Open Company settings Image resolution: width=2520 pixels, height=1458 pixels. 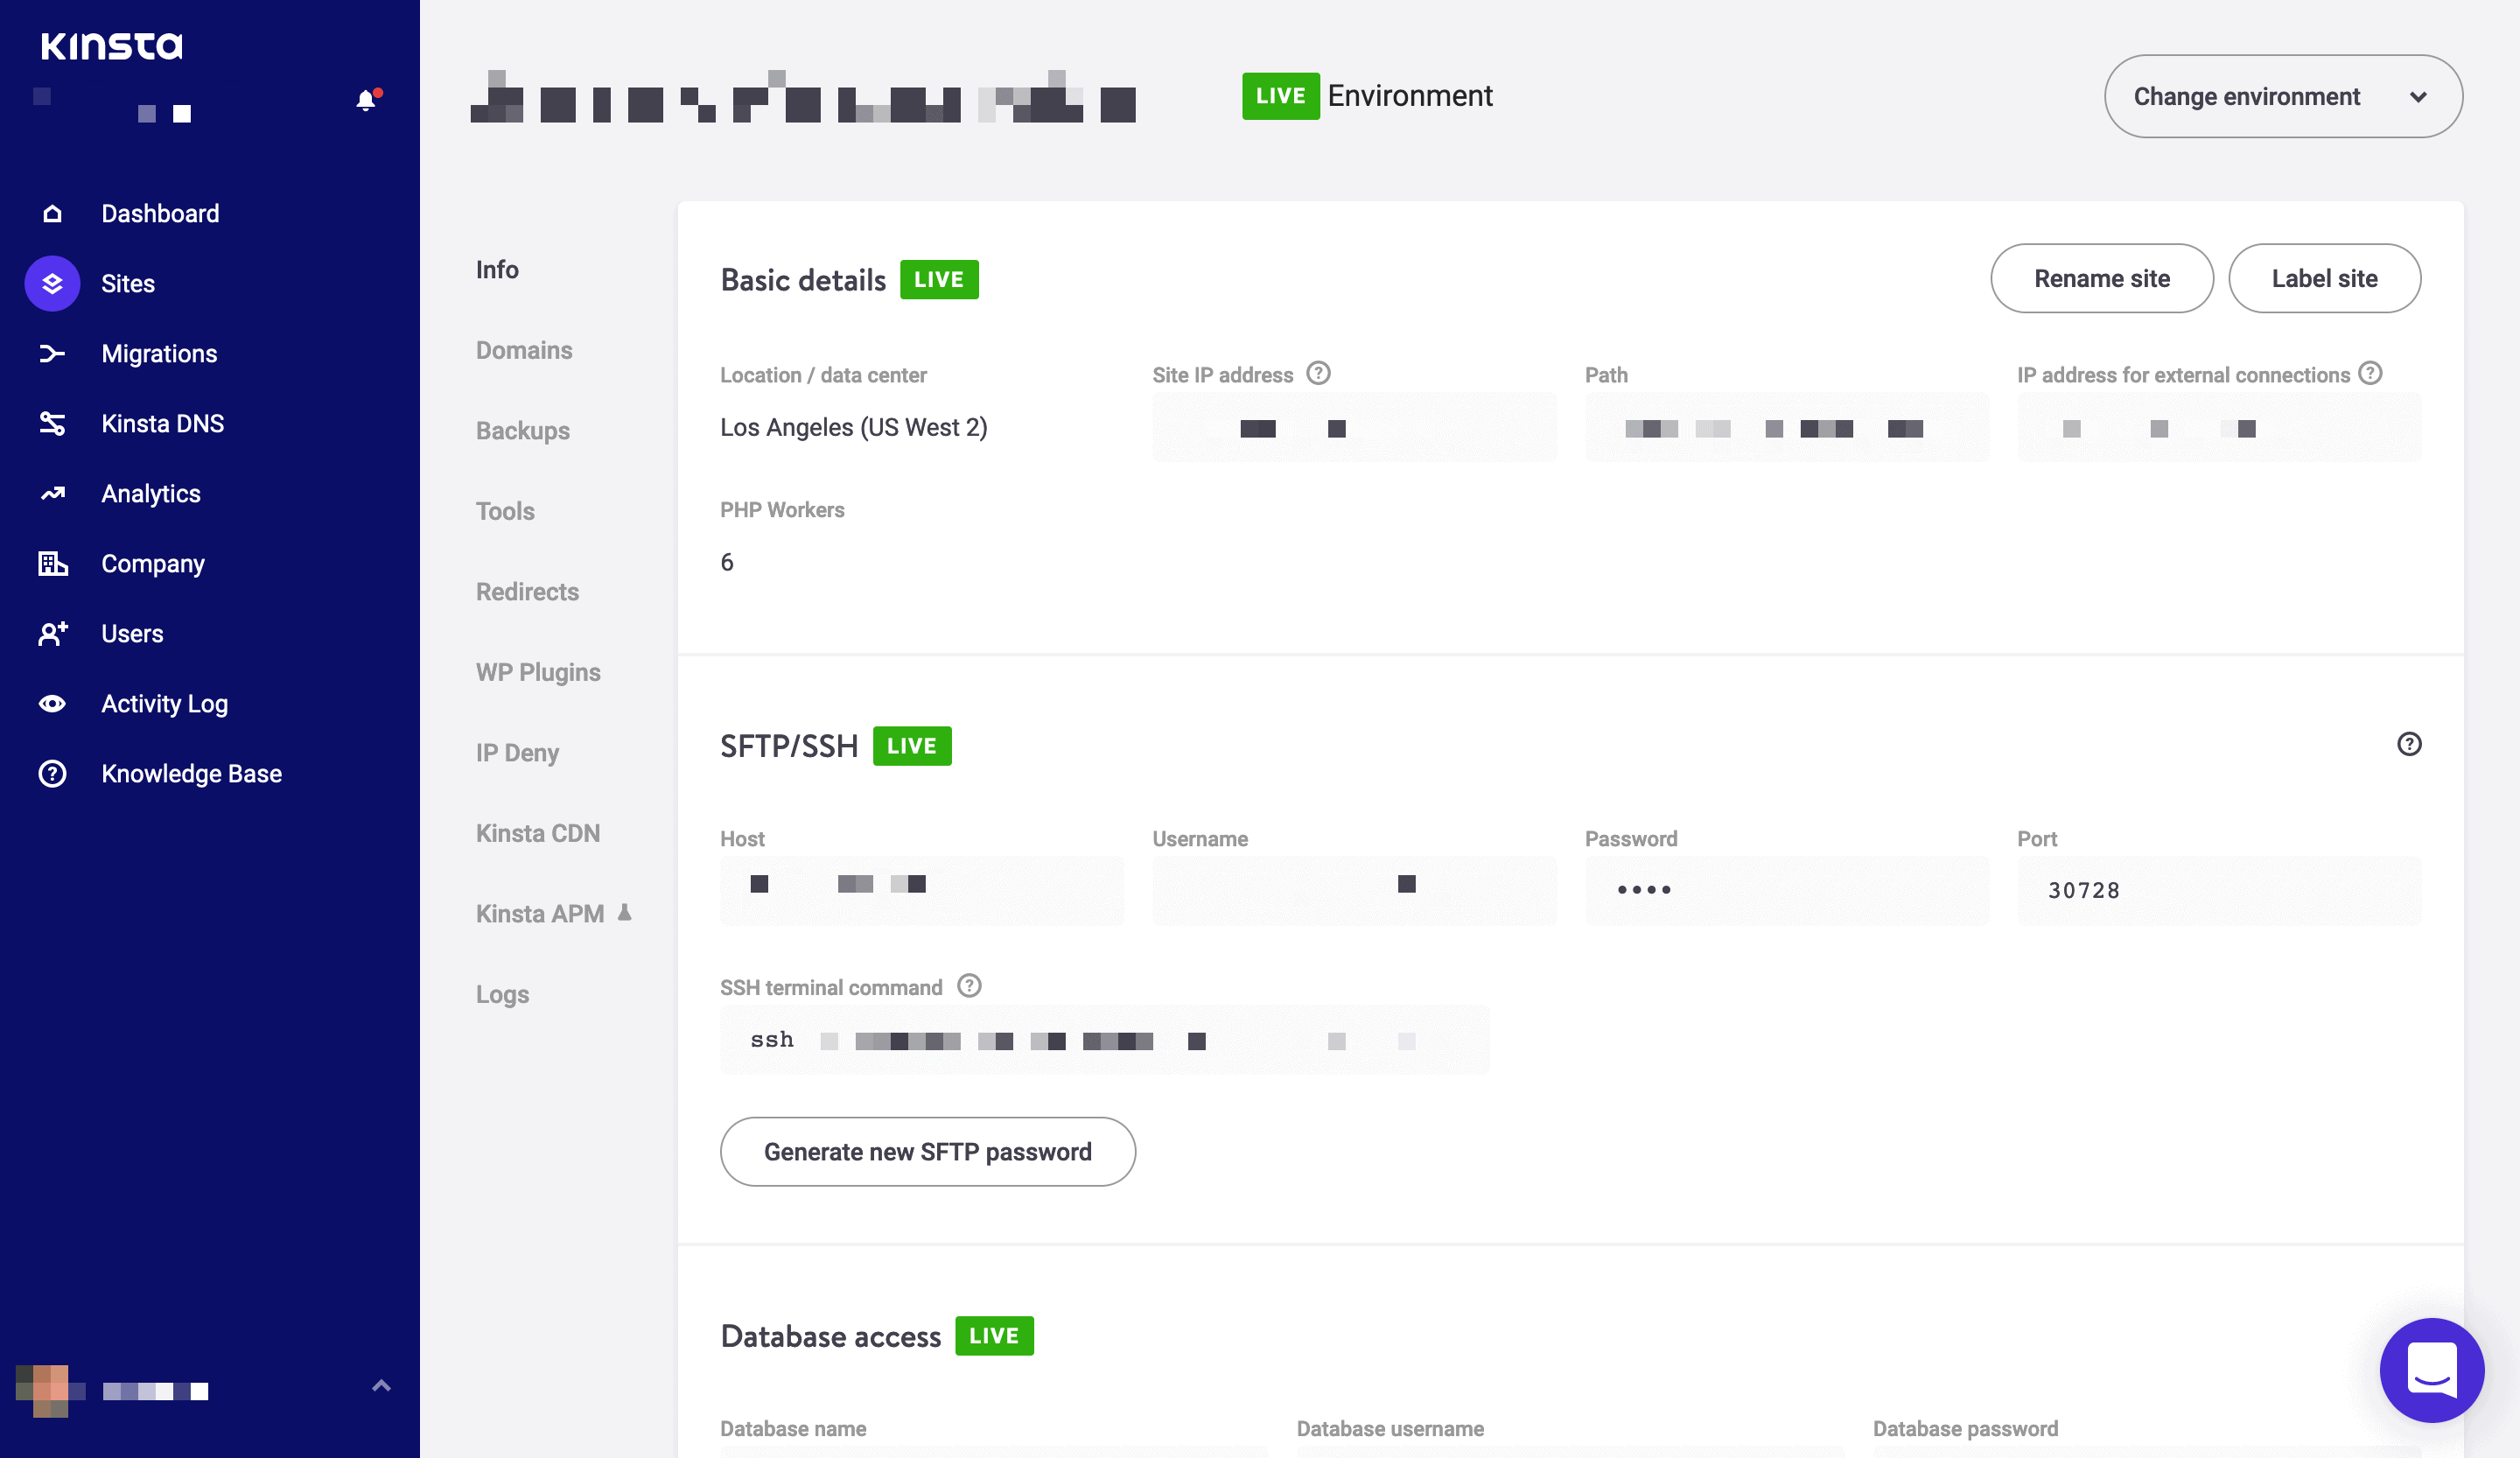pos(153,563)
